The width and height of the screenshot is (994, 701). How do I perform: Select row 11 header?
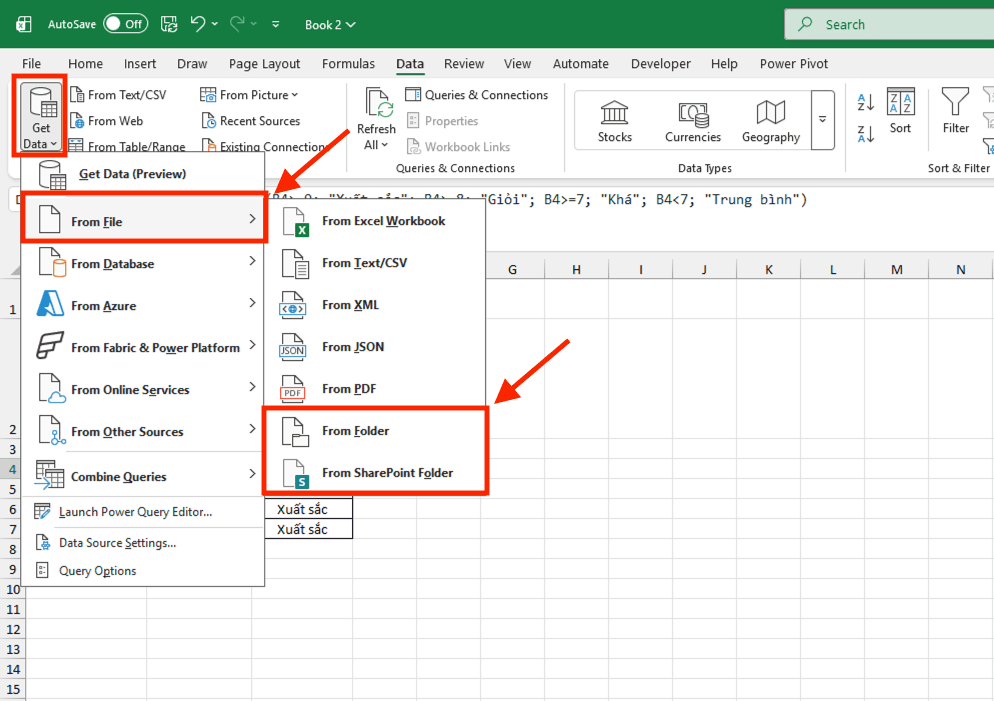coord(13,609)
